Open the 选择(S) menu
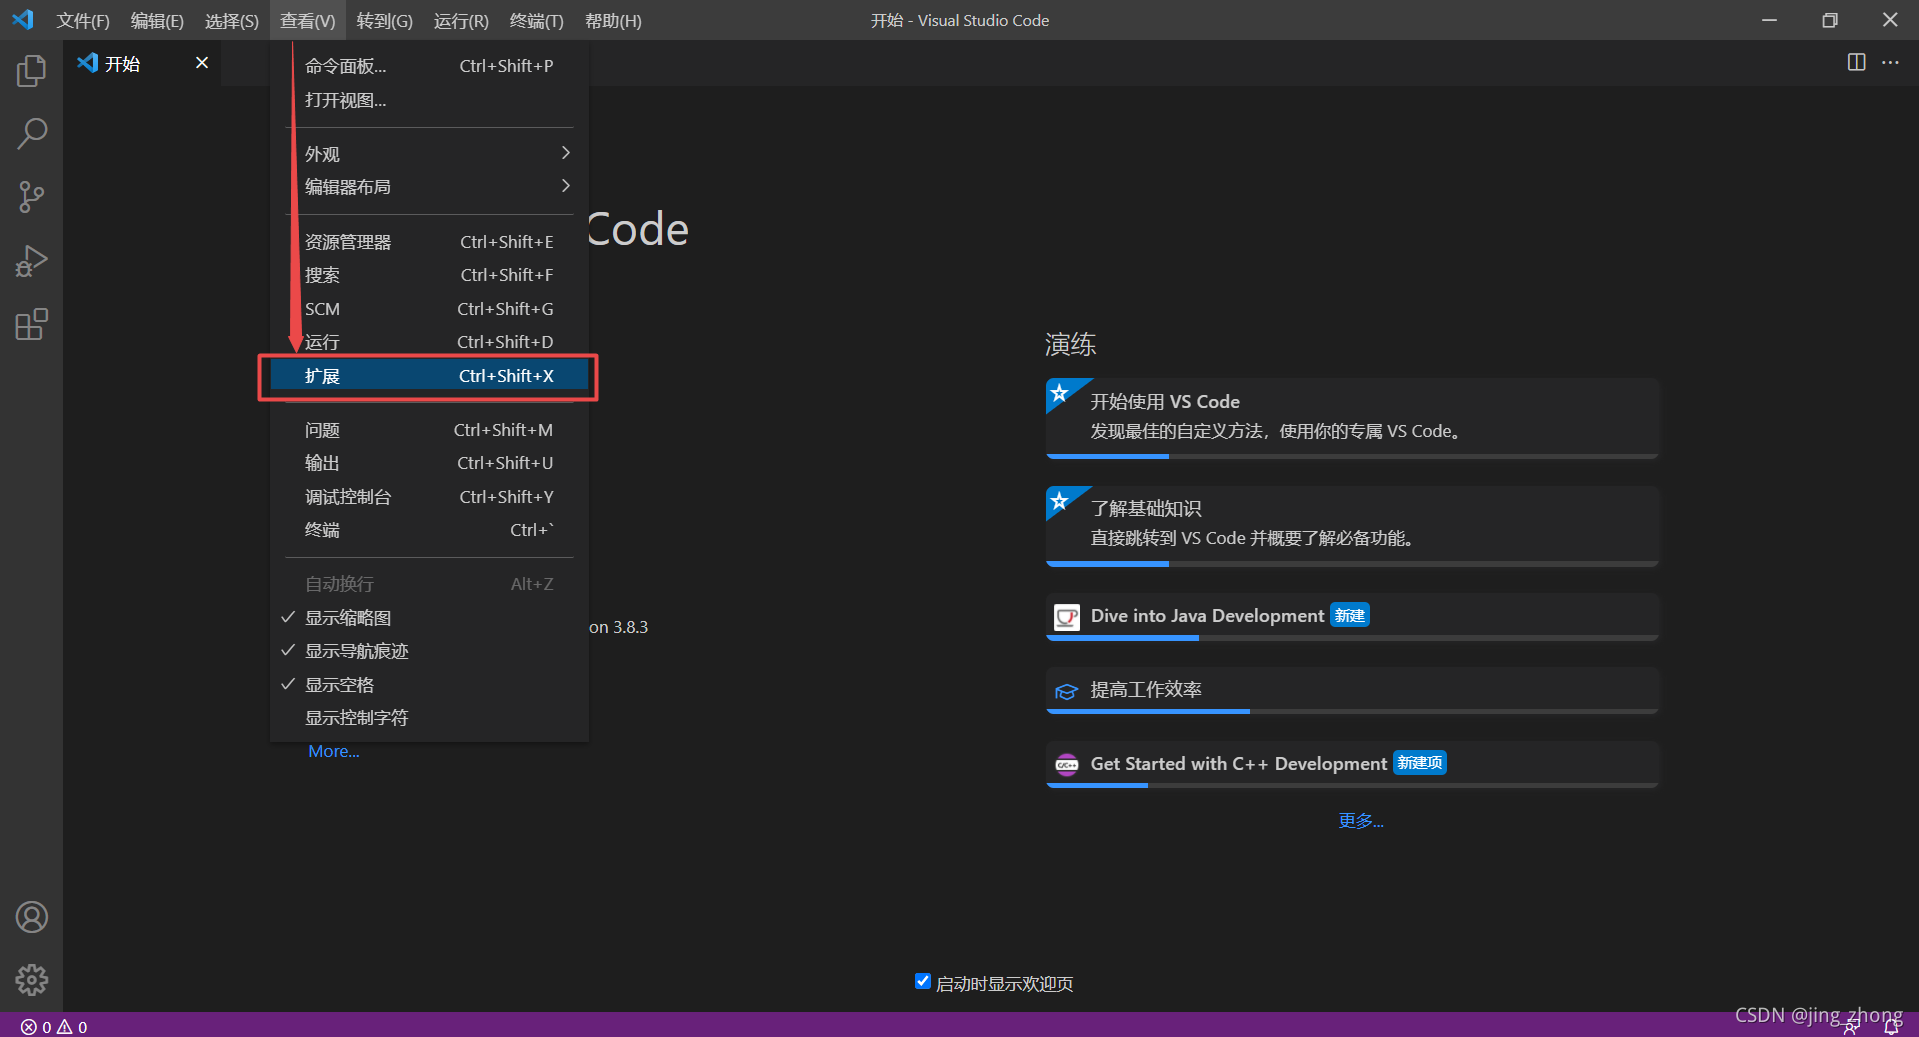This screenshot has width=1919, height=1037. (232, 20)
